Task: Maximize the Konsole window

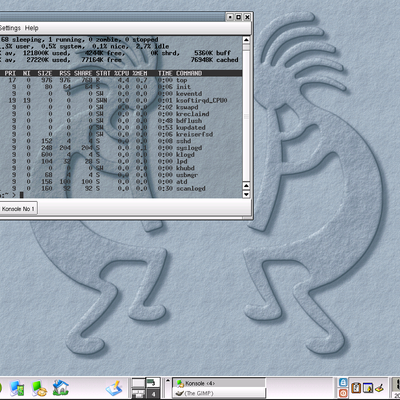Action: click(239, 17)
